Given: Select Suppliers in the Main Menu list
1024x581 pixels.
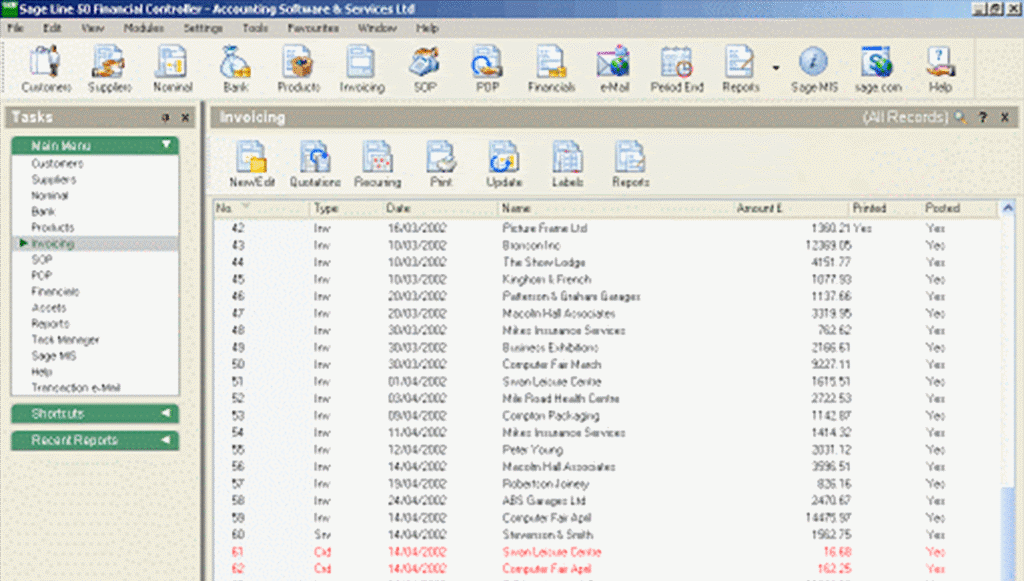Looking at the screenshot, I should tap(54, 180).
